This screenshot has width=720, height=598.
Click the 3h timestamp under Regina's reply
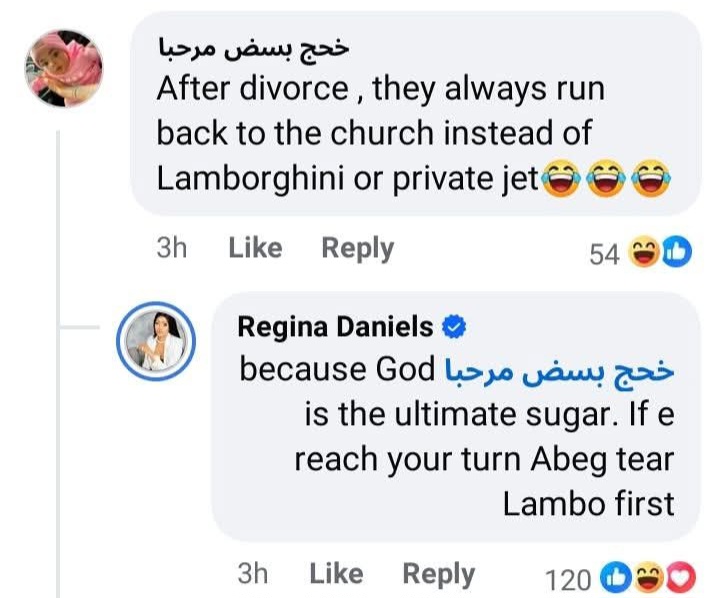click(254, 573)
